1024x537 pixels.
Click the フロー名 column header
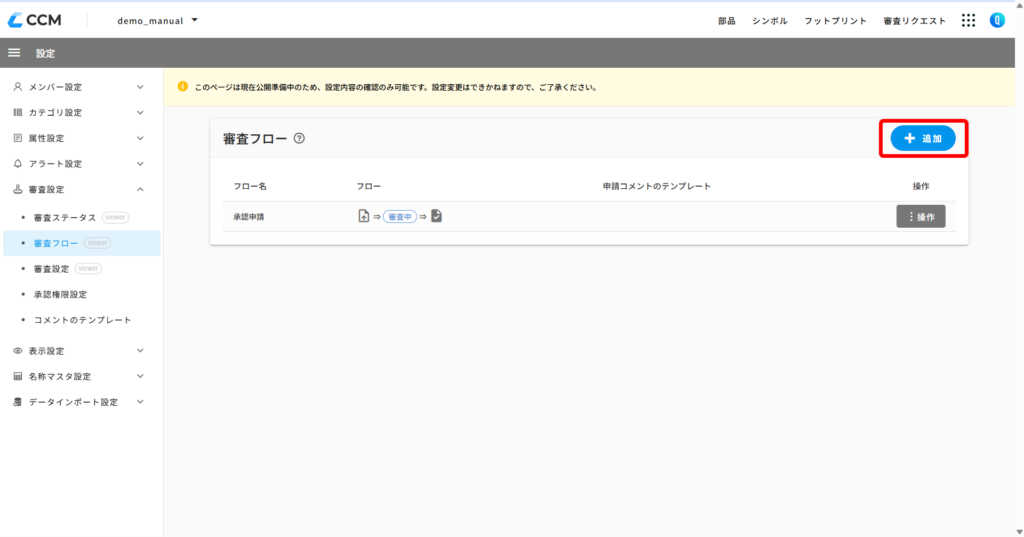(250, 186)
